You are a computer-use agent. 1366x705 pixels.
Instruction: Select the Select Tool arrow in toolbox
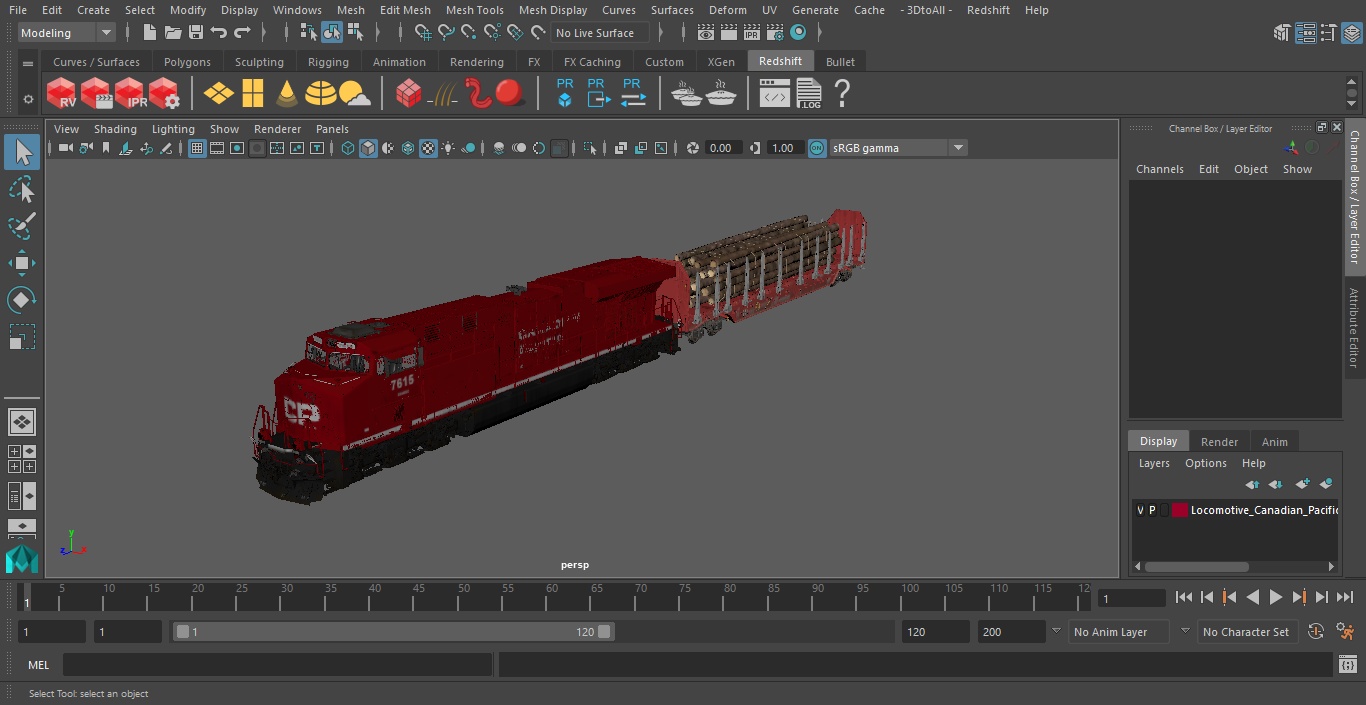[x=21, y=152]
